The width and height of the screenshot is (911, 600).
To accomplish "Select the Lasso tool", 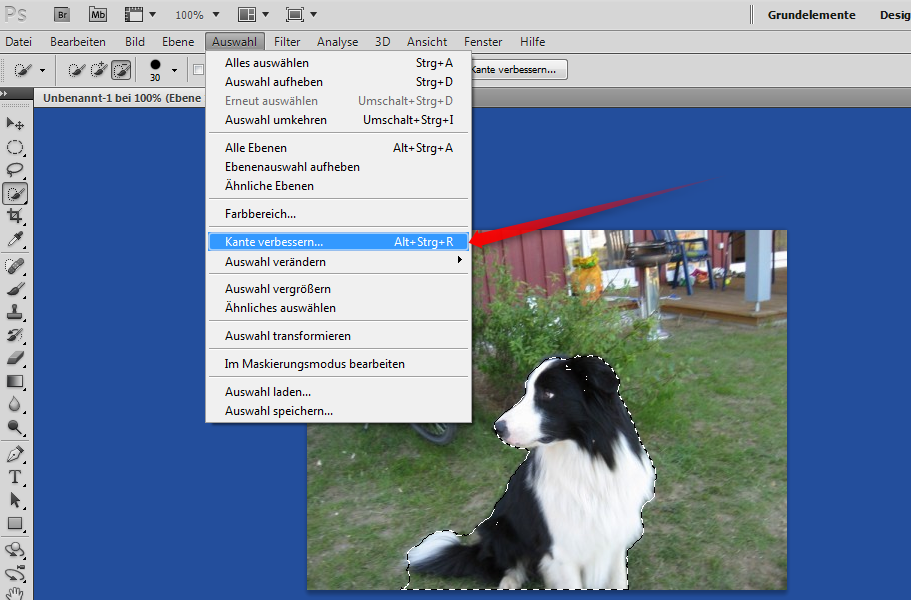I will coord(16,170).
